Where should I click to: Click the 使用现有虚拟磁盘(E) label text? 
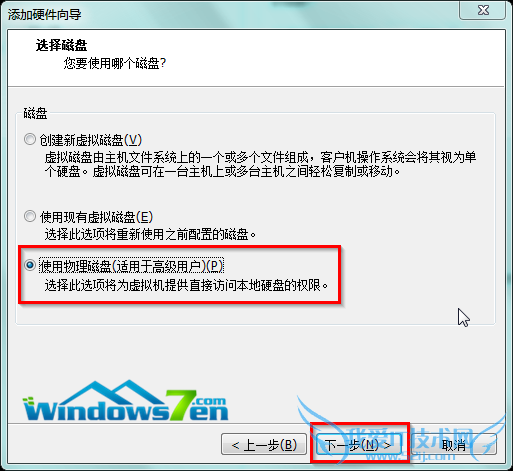point(96,217)
